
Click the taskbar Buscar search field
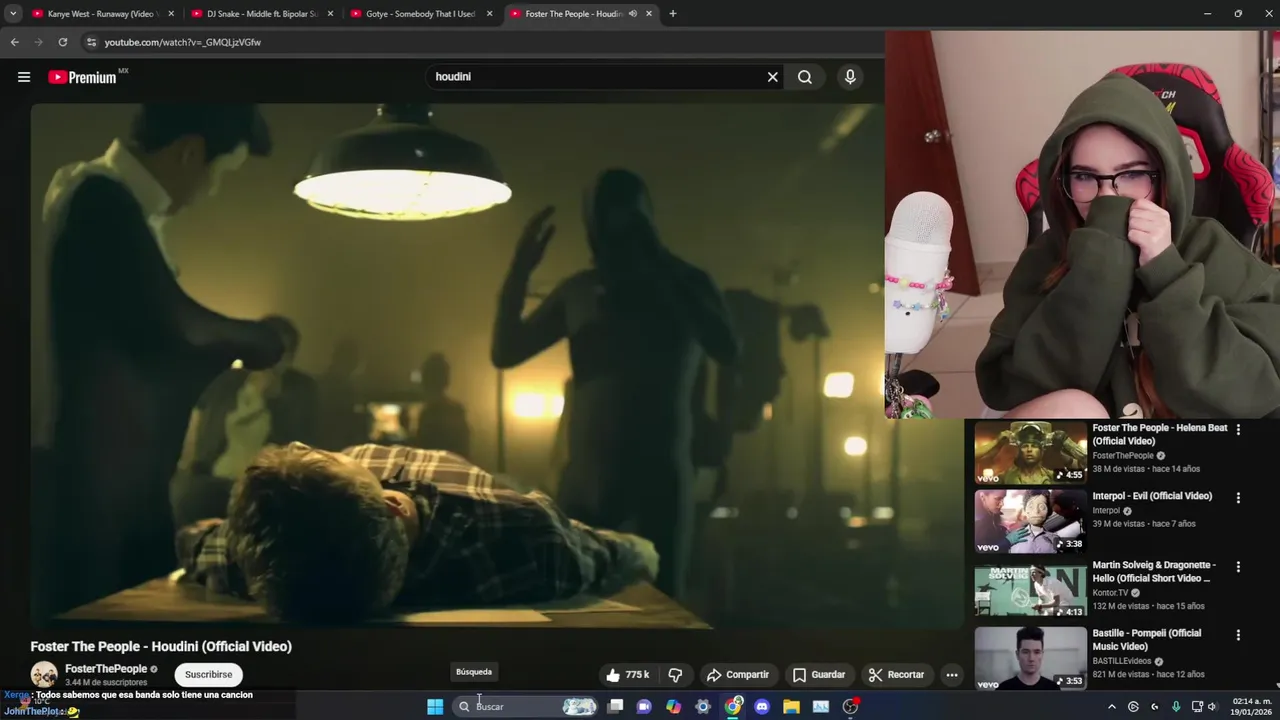(x=525, y=707)
